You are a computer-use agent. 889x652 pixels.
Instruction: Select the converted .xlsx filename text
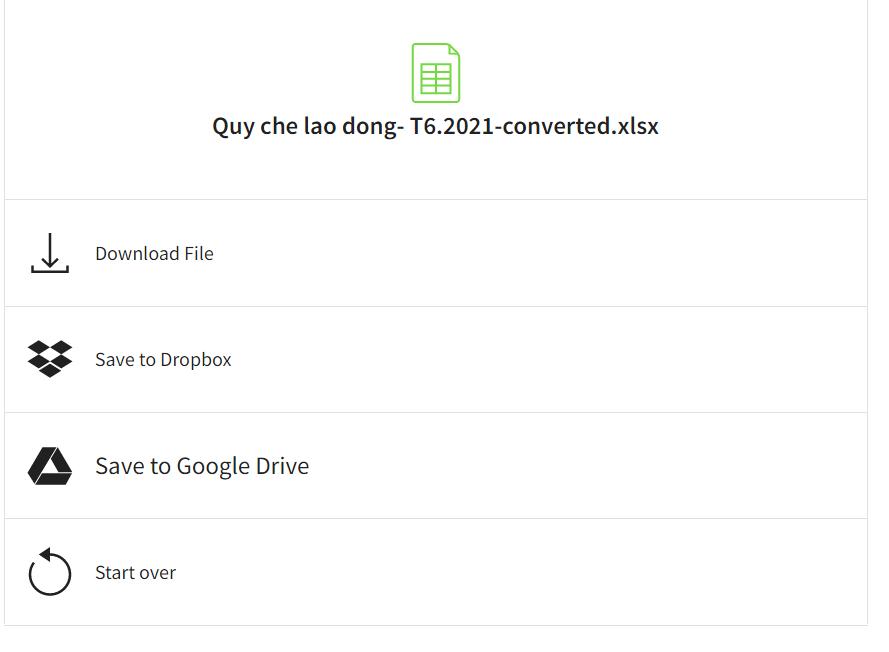coord(435,126)
